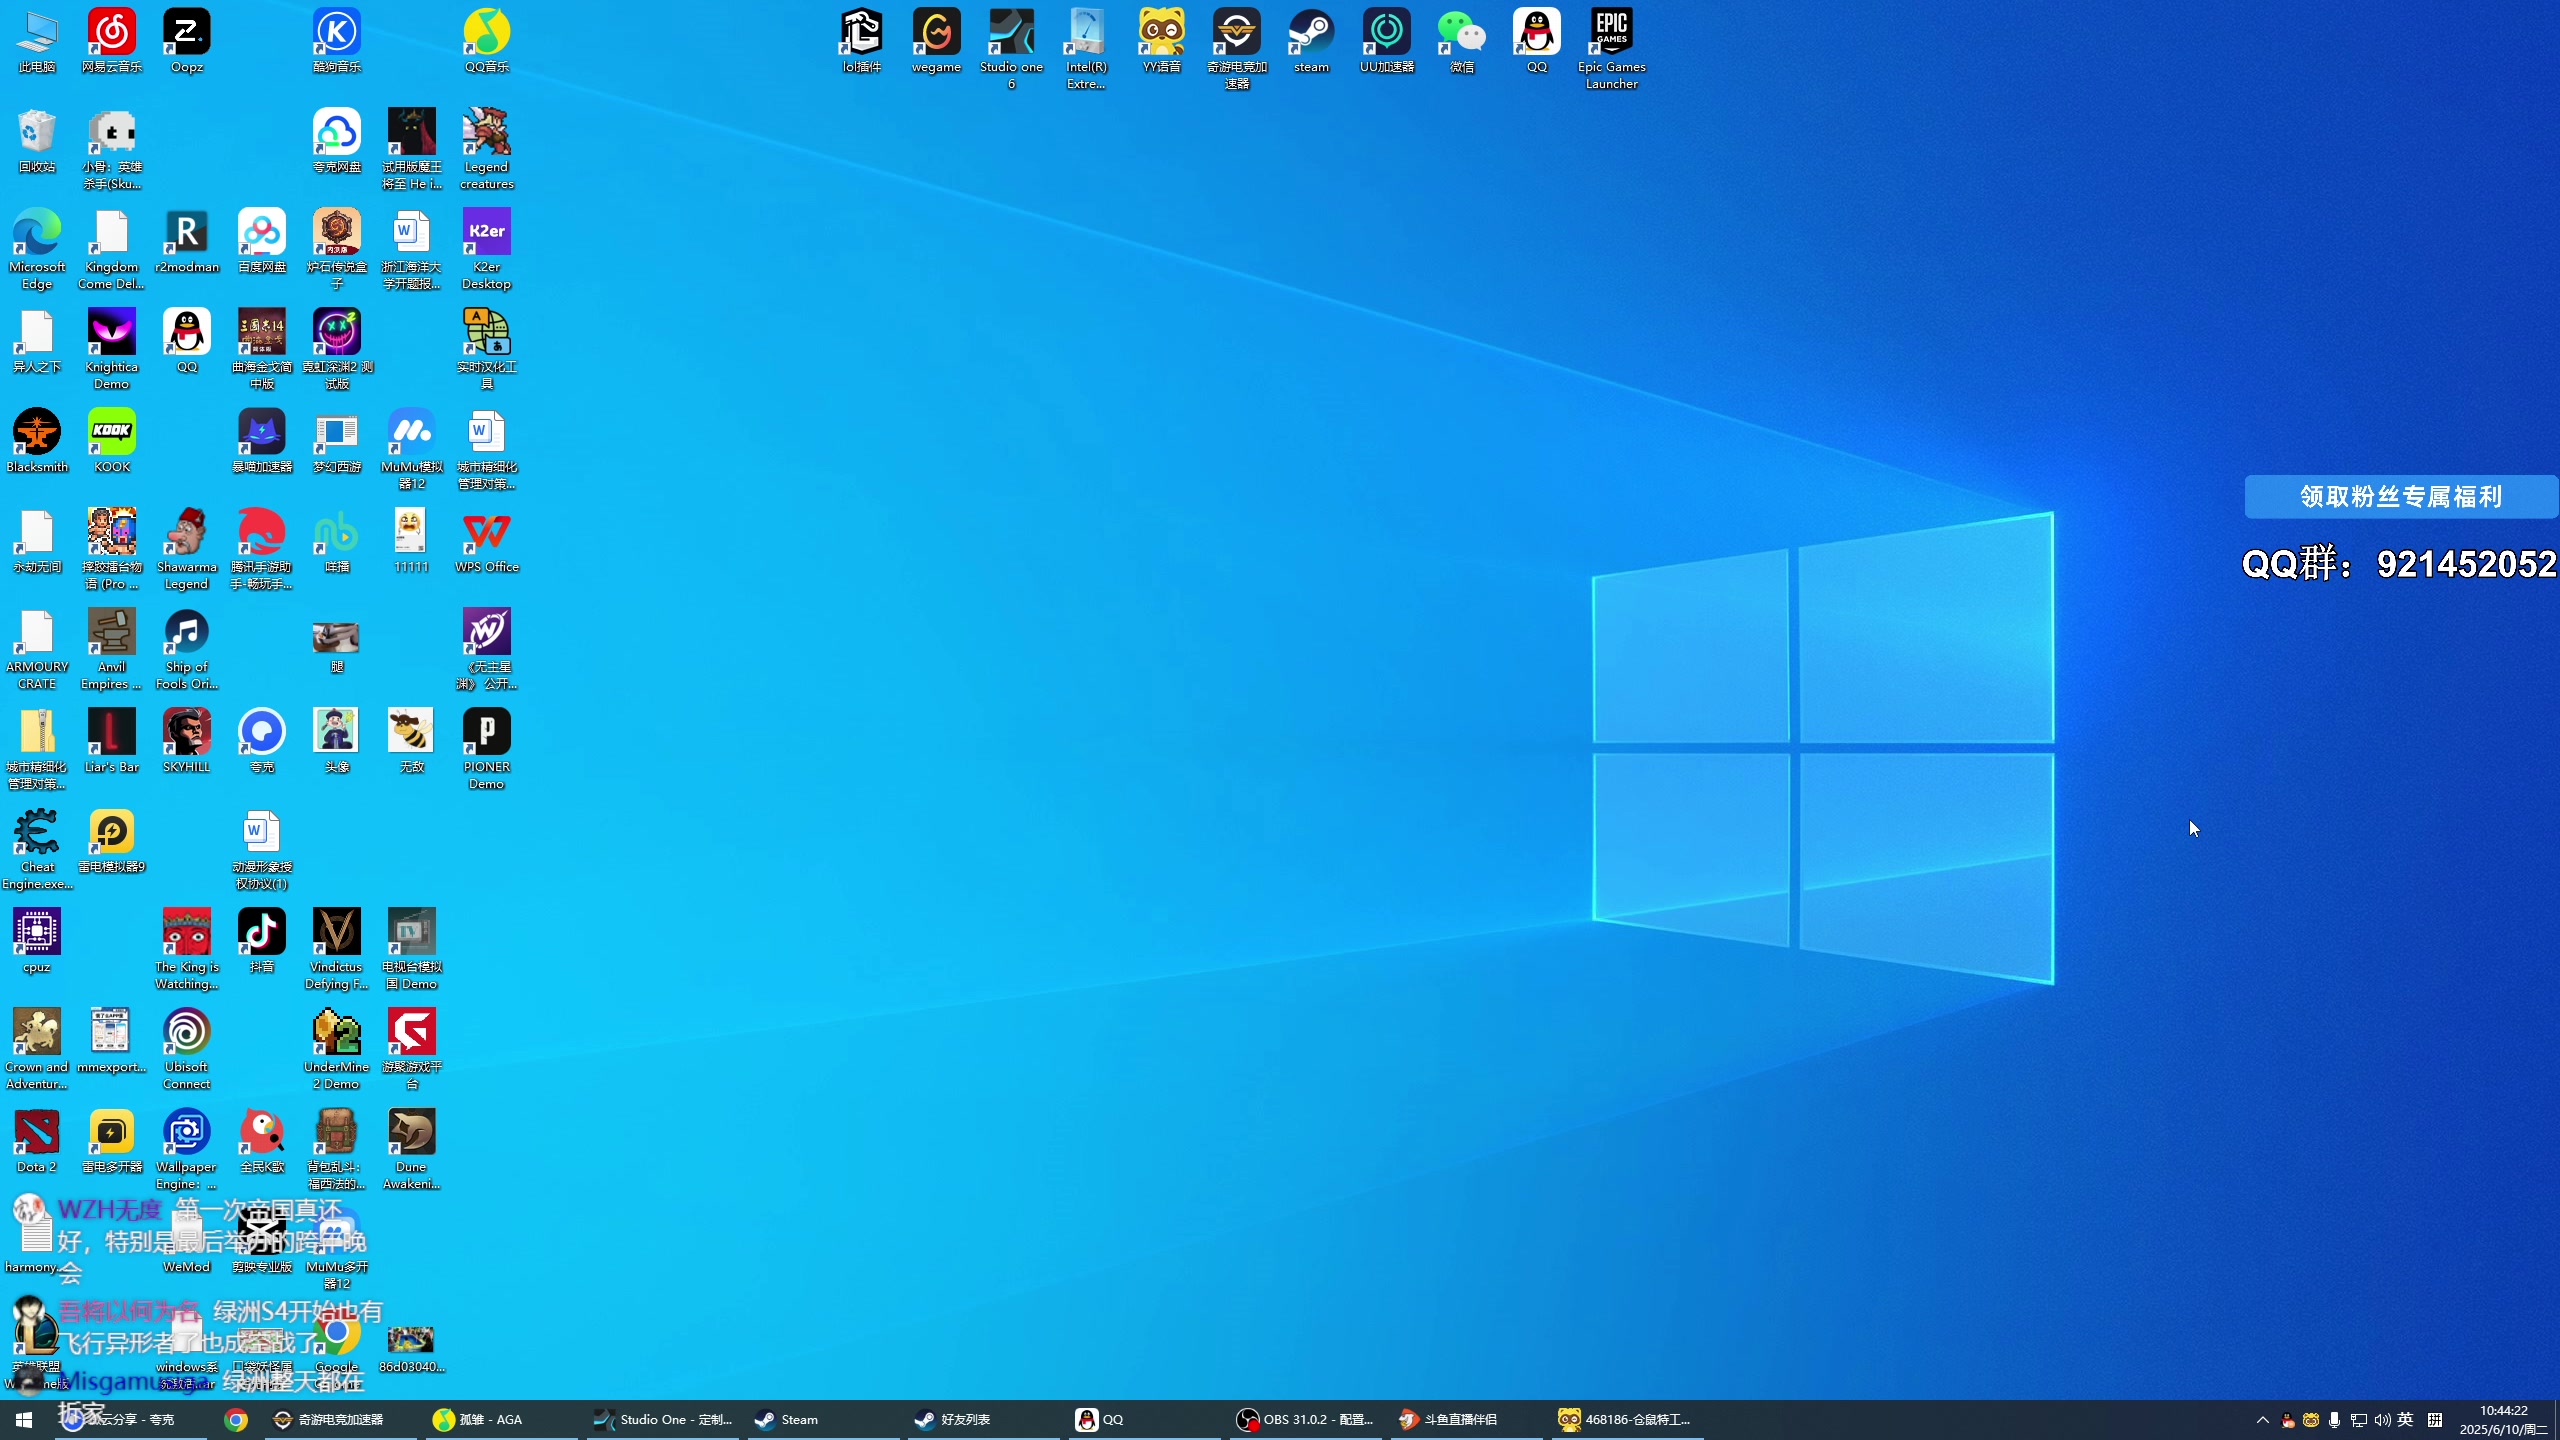Viewport: 2560px width, 1440px height.
Task: Open the volume speaker tray icon
Action: point(2382,1420)
